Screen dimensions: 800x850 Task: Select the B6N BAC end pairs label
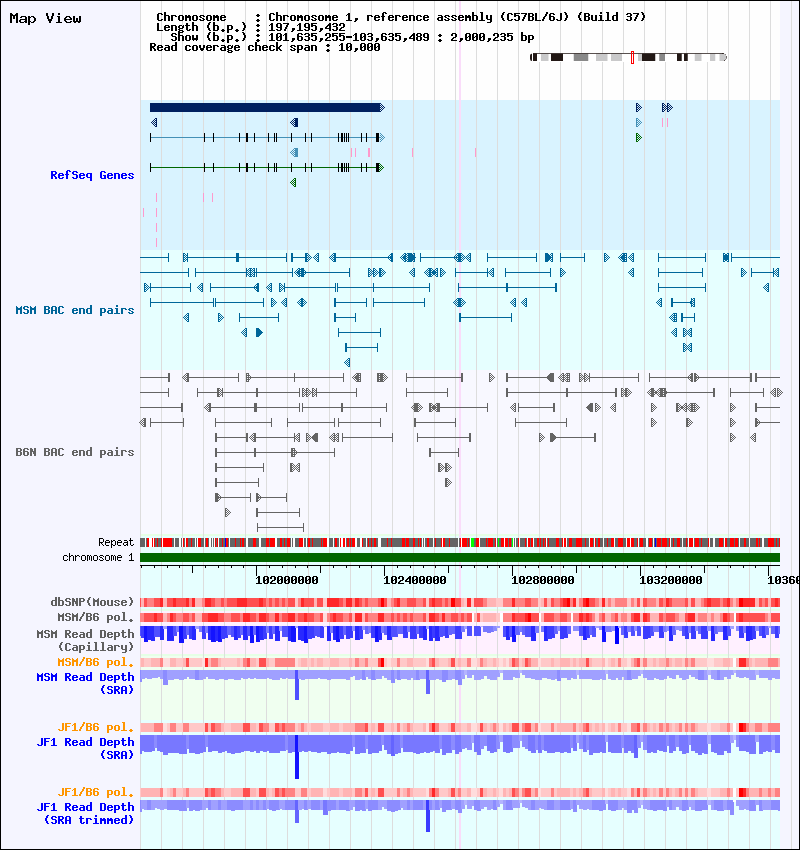pos(75,452)
